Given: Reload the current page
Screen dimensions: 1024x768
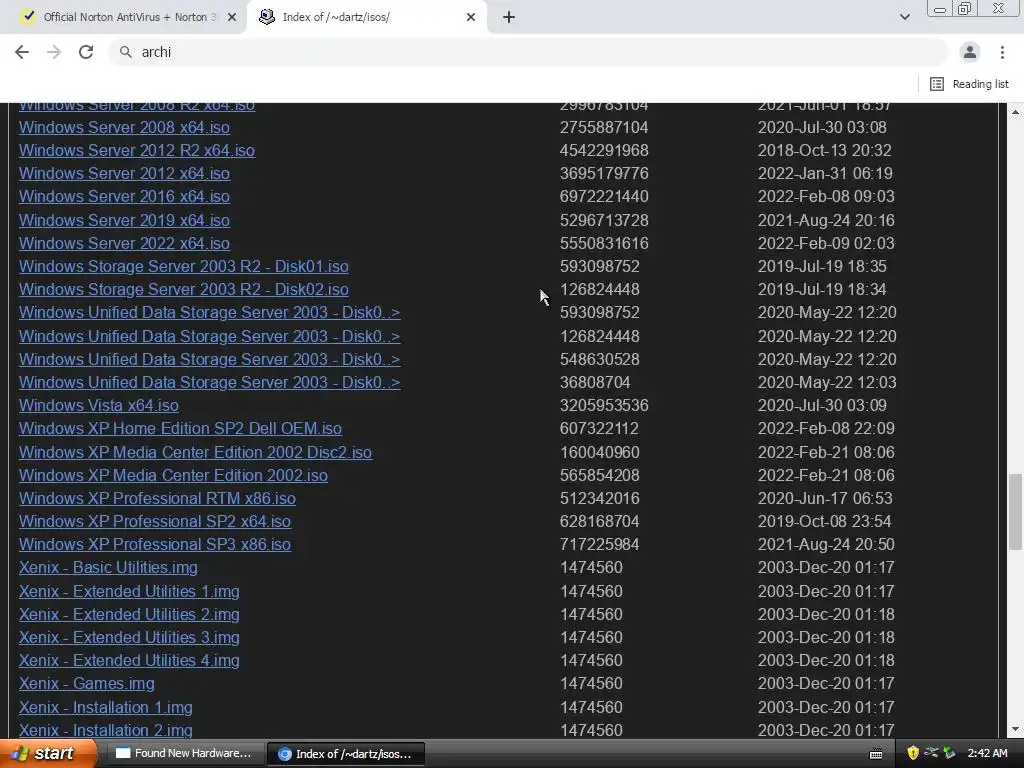Looking at the screenshot, I should 86,52.
